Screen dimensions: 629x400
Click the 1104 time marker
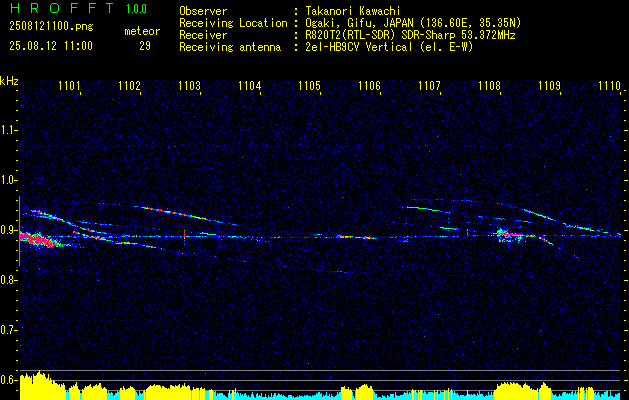click(x=250, y=86)
